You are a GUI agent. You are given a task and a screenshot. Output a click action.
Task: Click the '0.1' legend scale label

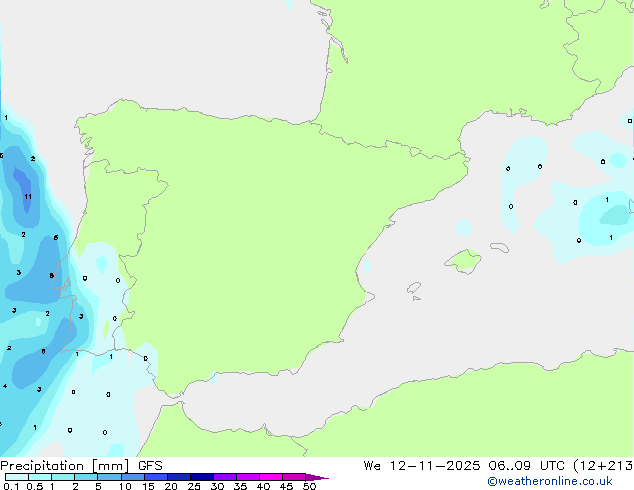point(11,486)
